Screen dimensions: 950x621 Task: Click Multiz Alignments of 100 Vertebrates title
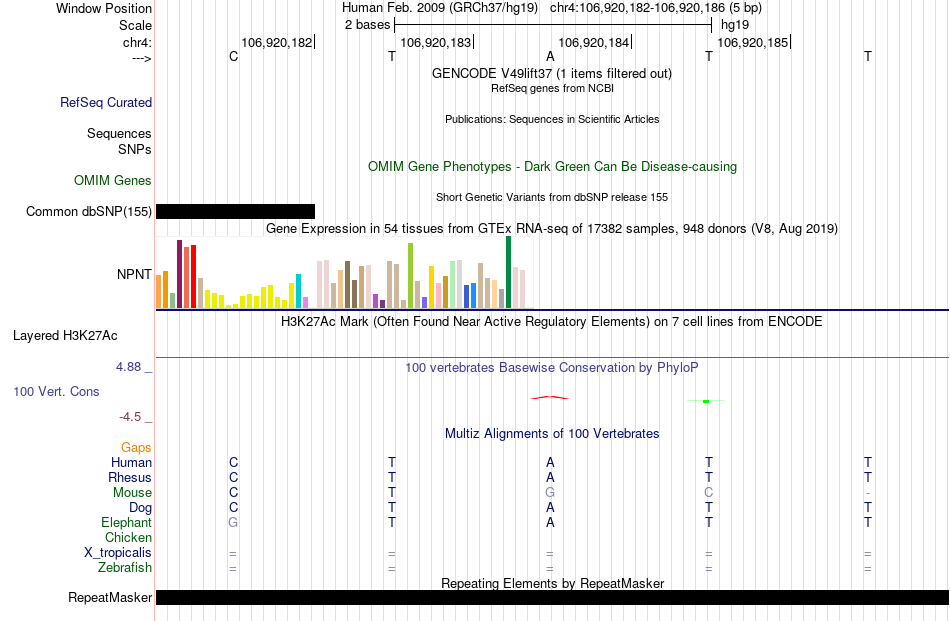pyautogui.click(x=552, y=433)
